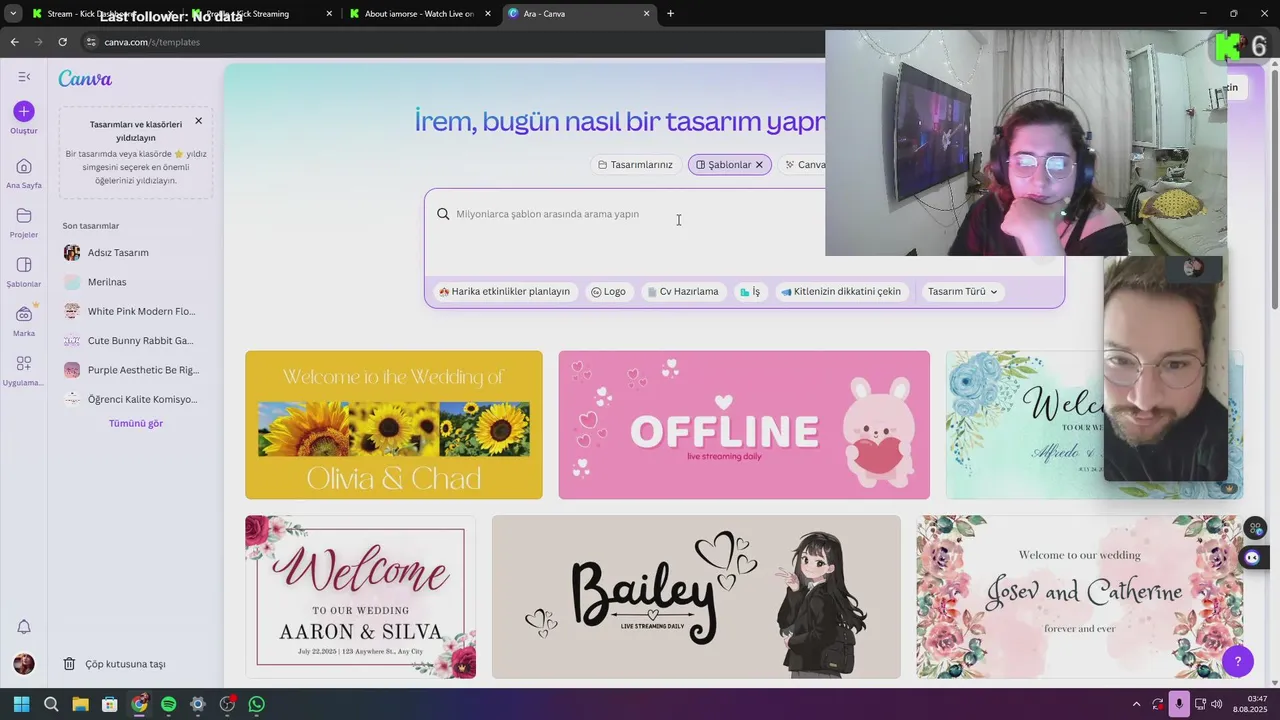Click Tümünü gör link

coord(136,424)
